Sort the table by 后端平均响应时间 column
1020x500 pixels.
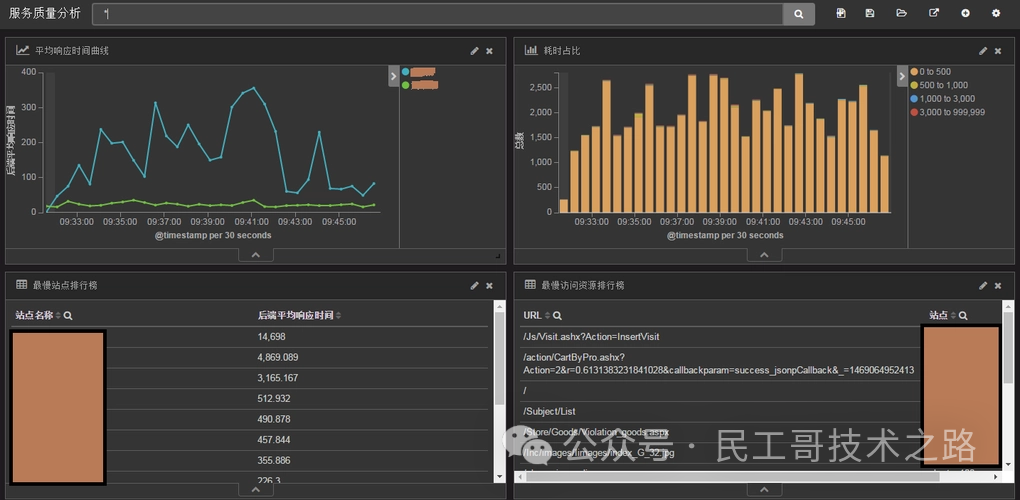click(338, 315)
